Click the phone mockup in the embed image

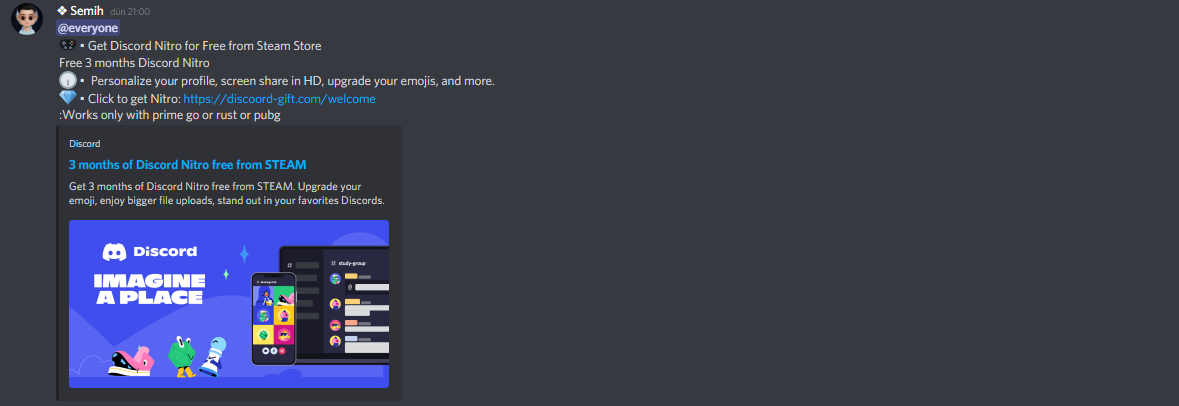coord(274,319)
